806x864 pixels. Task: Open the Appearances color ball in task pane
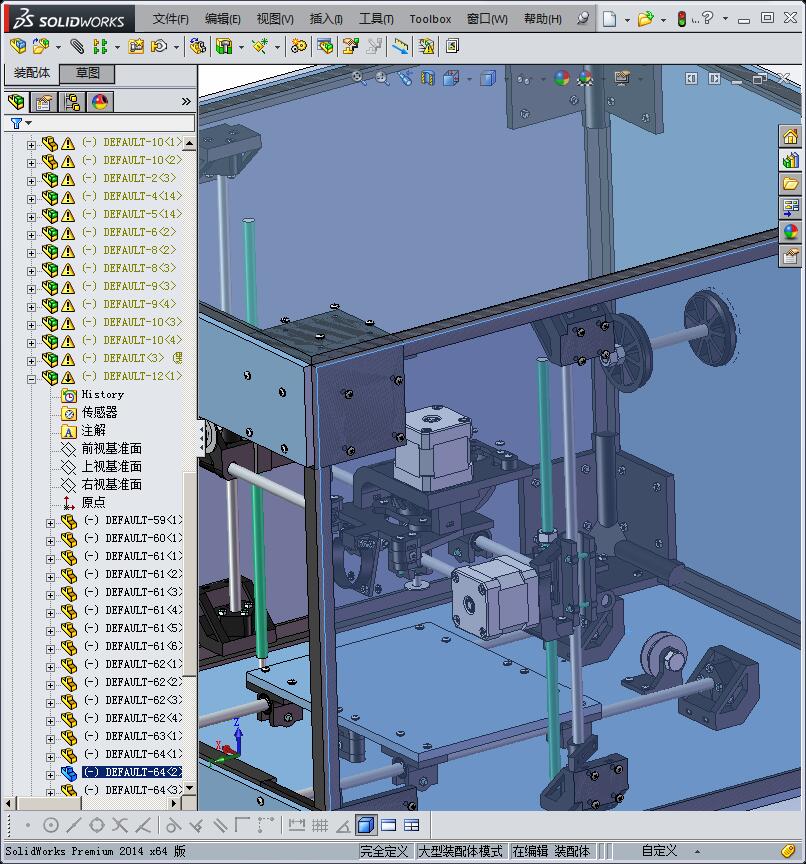pos(791,232)
